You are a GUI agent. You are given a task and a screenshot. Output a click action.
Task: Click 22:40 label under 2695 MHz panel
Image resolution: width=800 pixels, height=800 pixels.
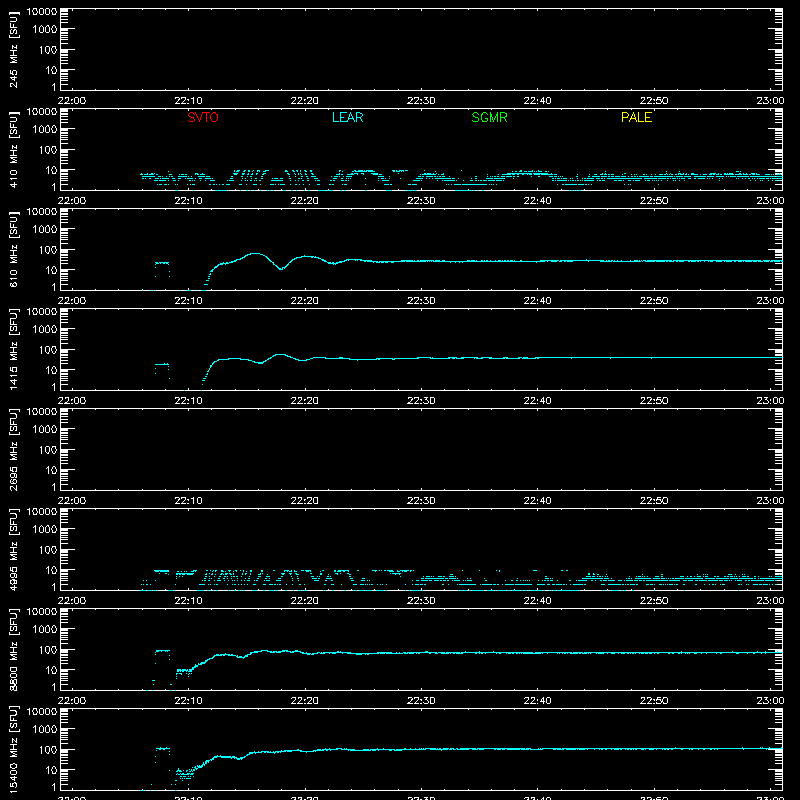pos(537,501)
